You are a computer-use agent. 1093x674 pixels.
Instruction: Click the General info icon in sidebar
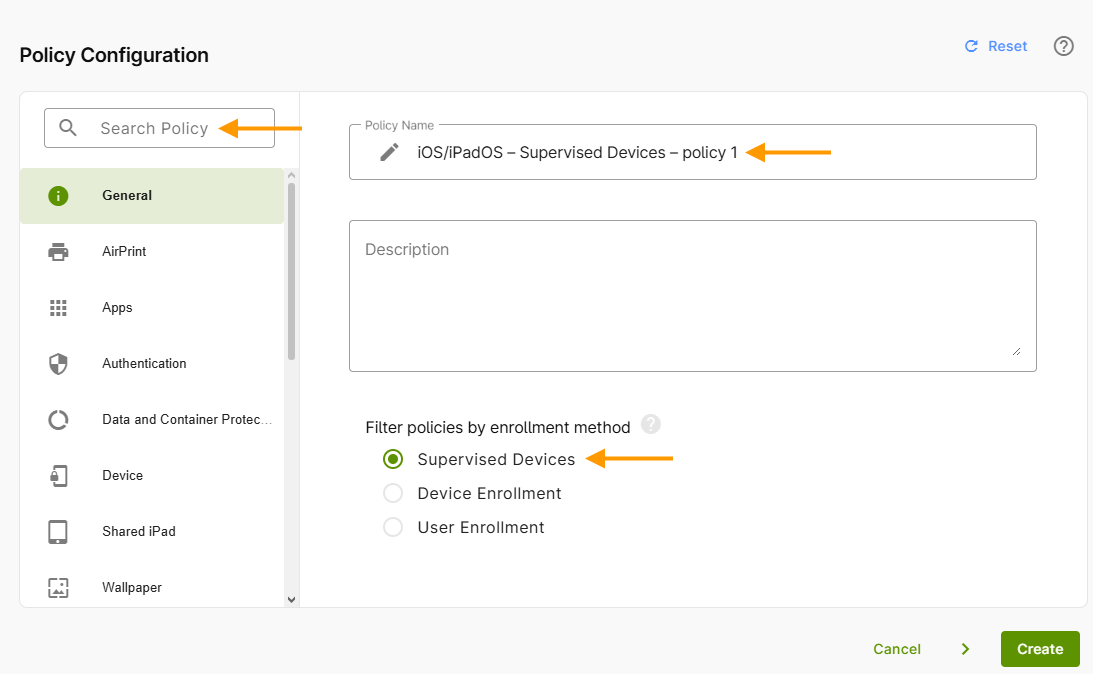coord(59,196)
